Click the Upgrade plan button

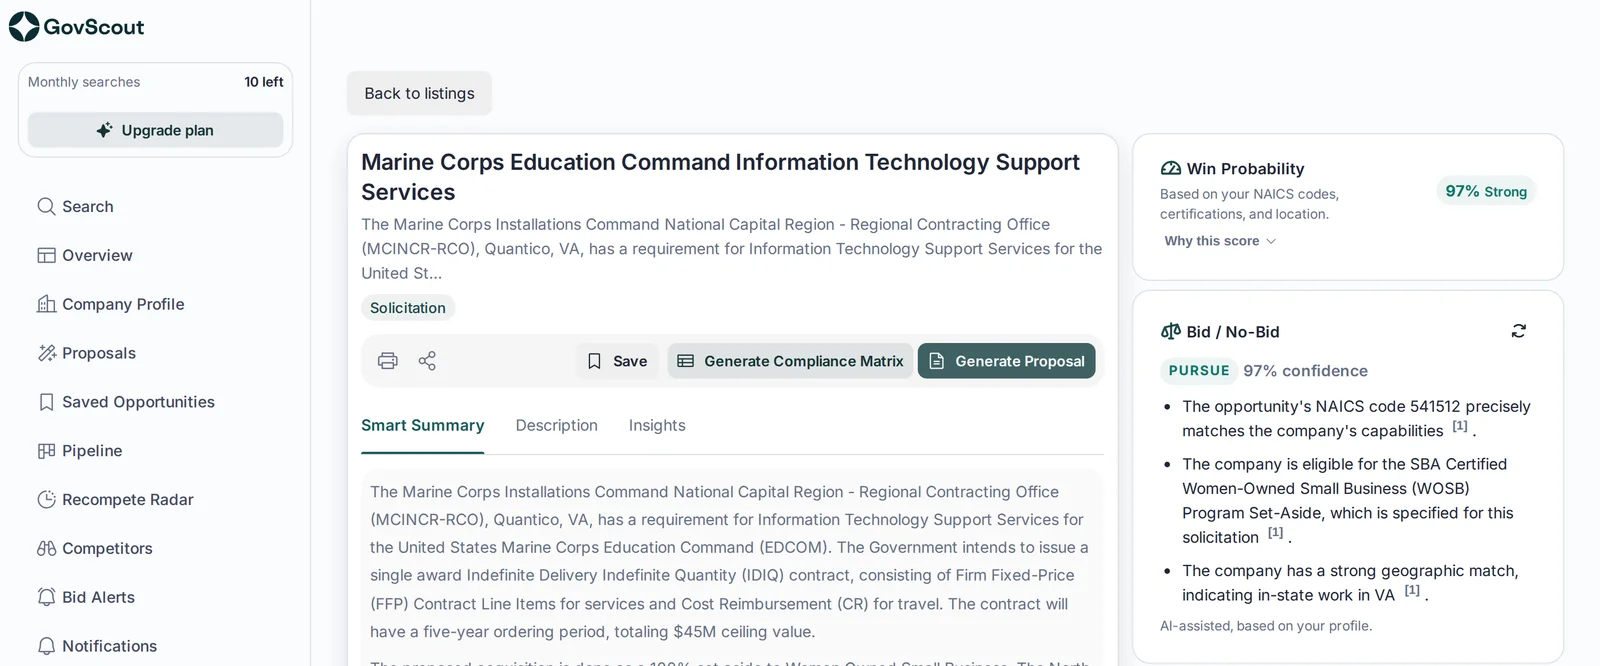[155, 130]
